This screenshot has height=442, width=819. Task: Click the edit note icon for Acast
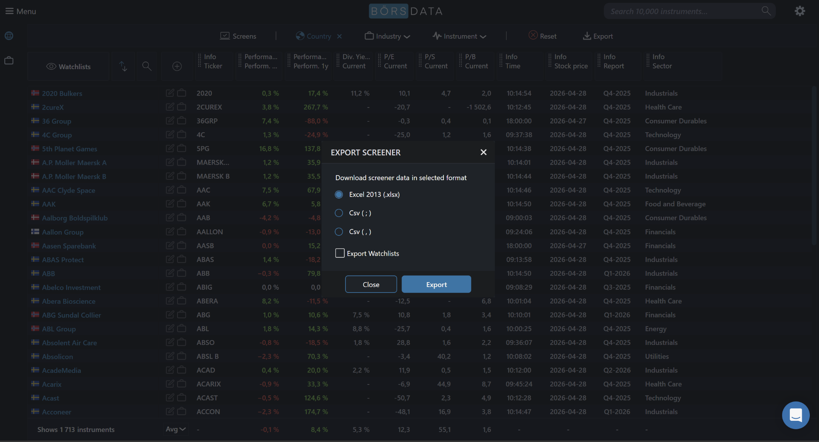pyautogui.click(x=170, y=398)
